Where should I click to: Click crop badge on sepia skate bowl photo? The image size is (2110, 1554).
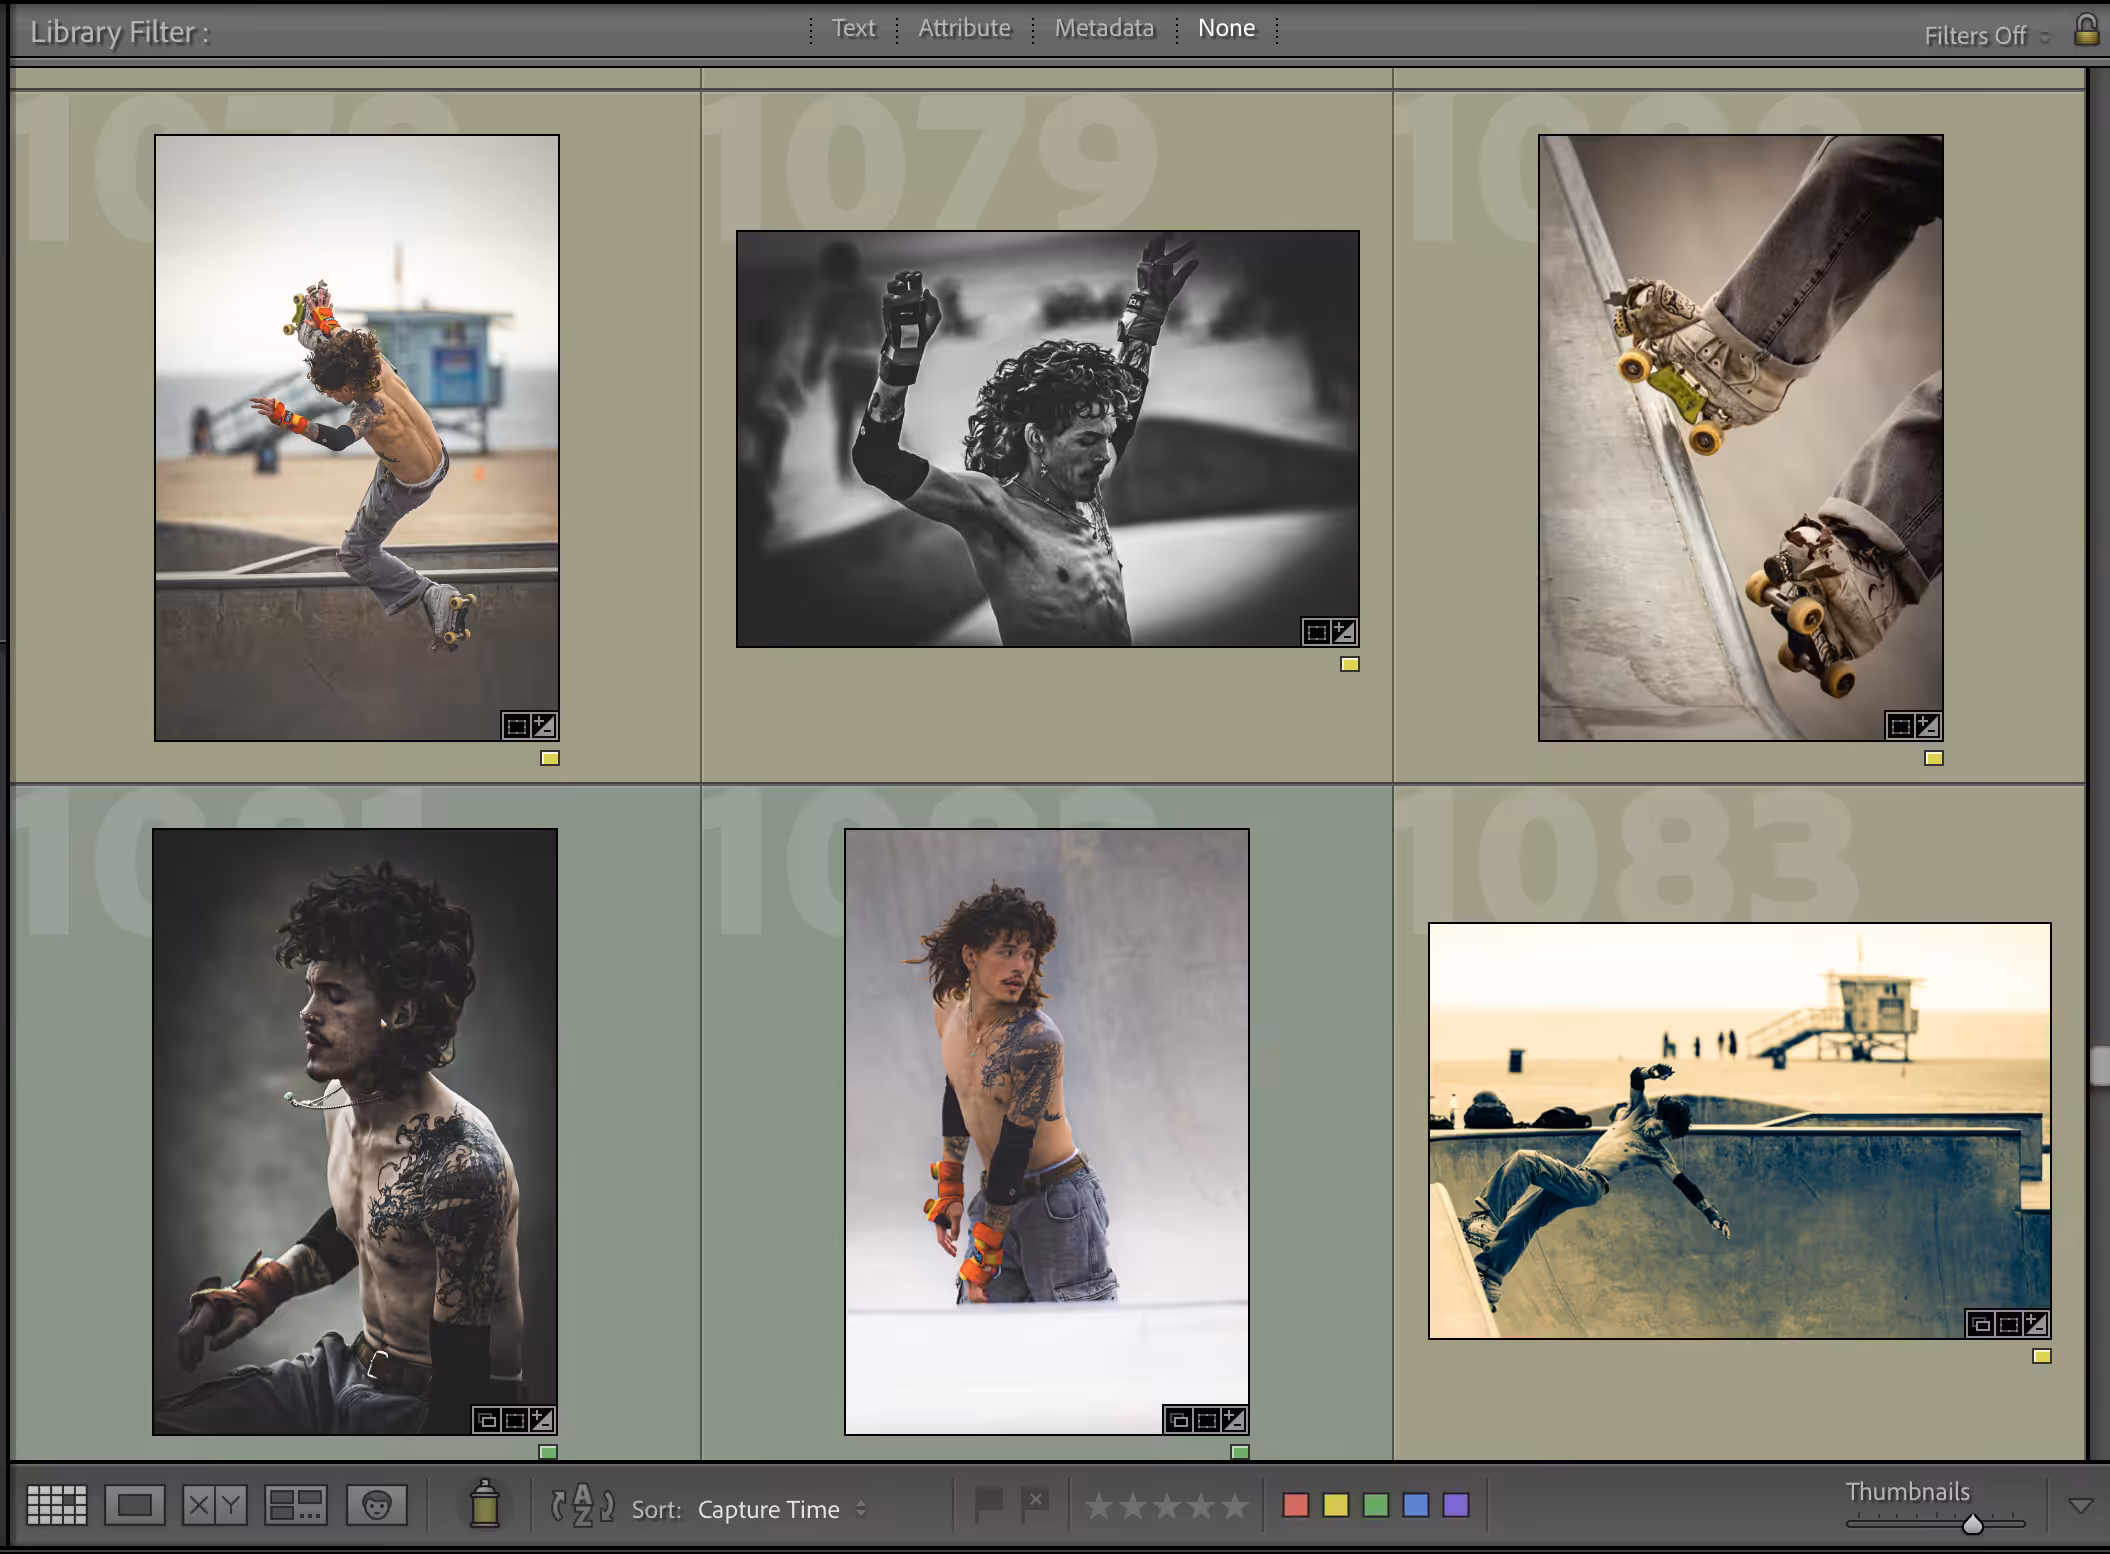(x=2008, y=1325)
